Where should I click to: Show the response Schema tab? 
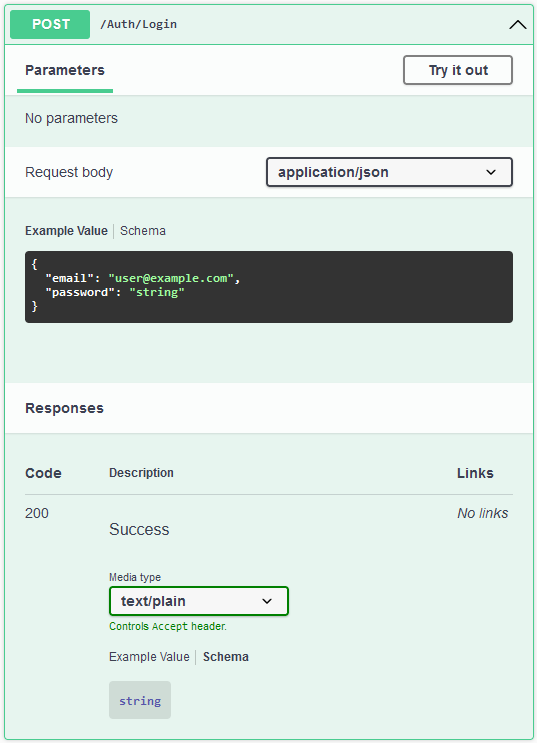tap(226, 657)
